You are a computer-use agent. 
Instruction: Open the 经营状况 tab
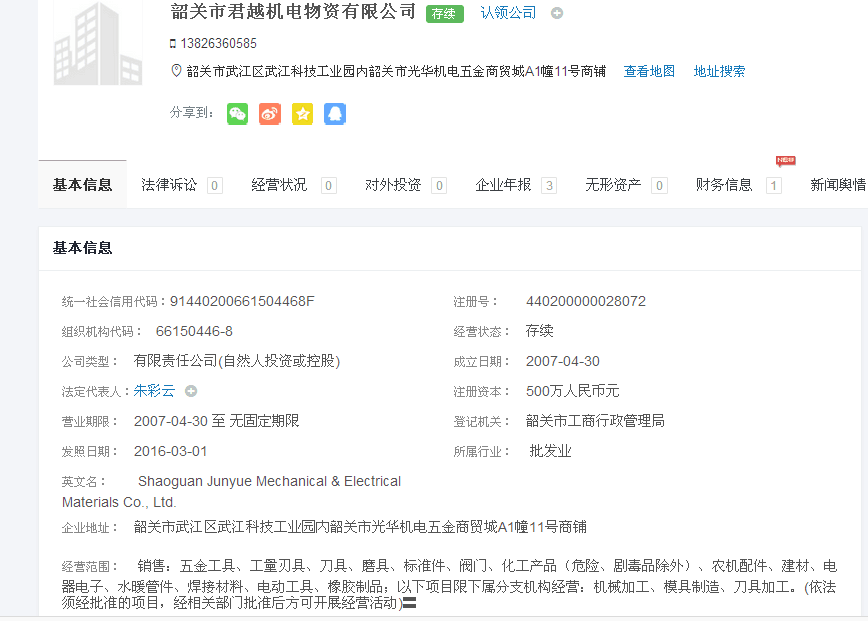[x=279, y=185]
